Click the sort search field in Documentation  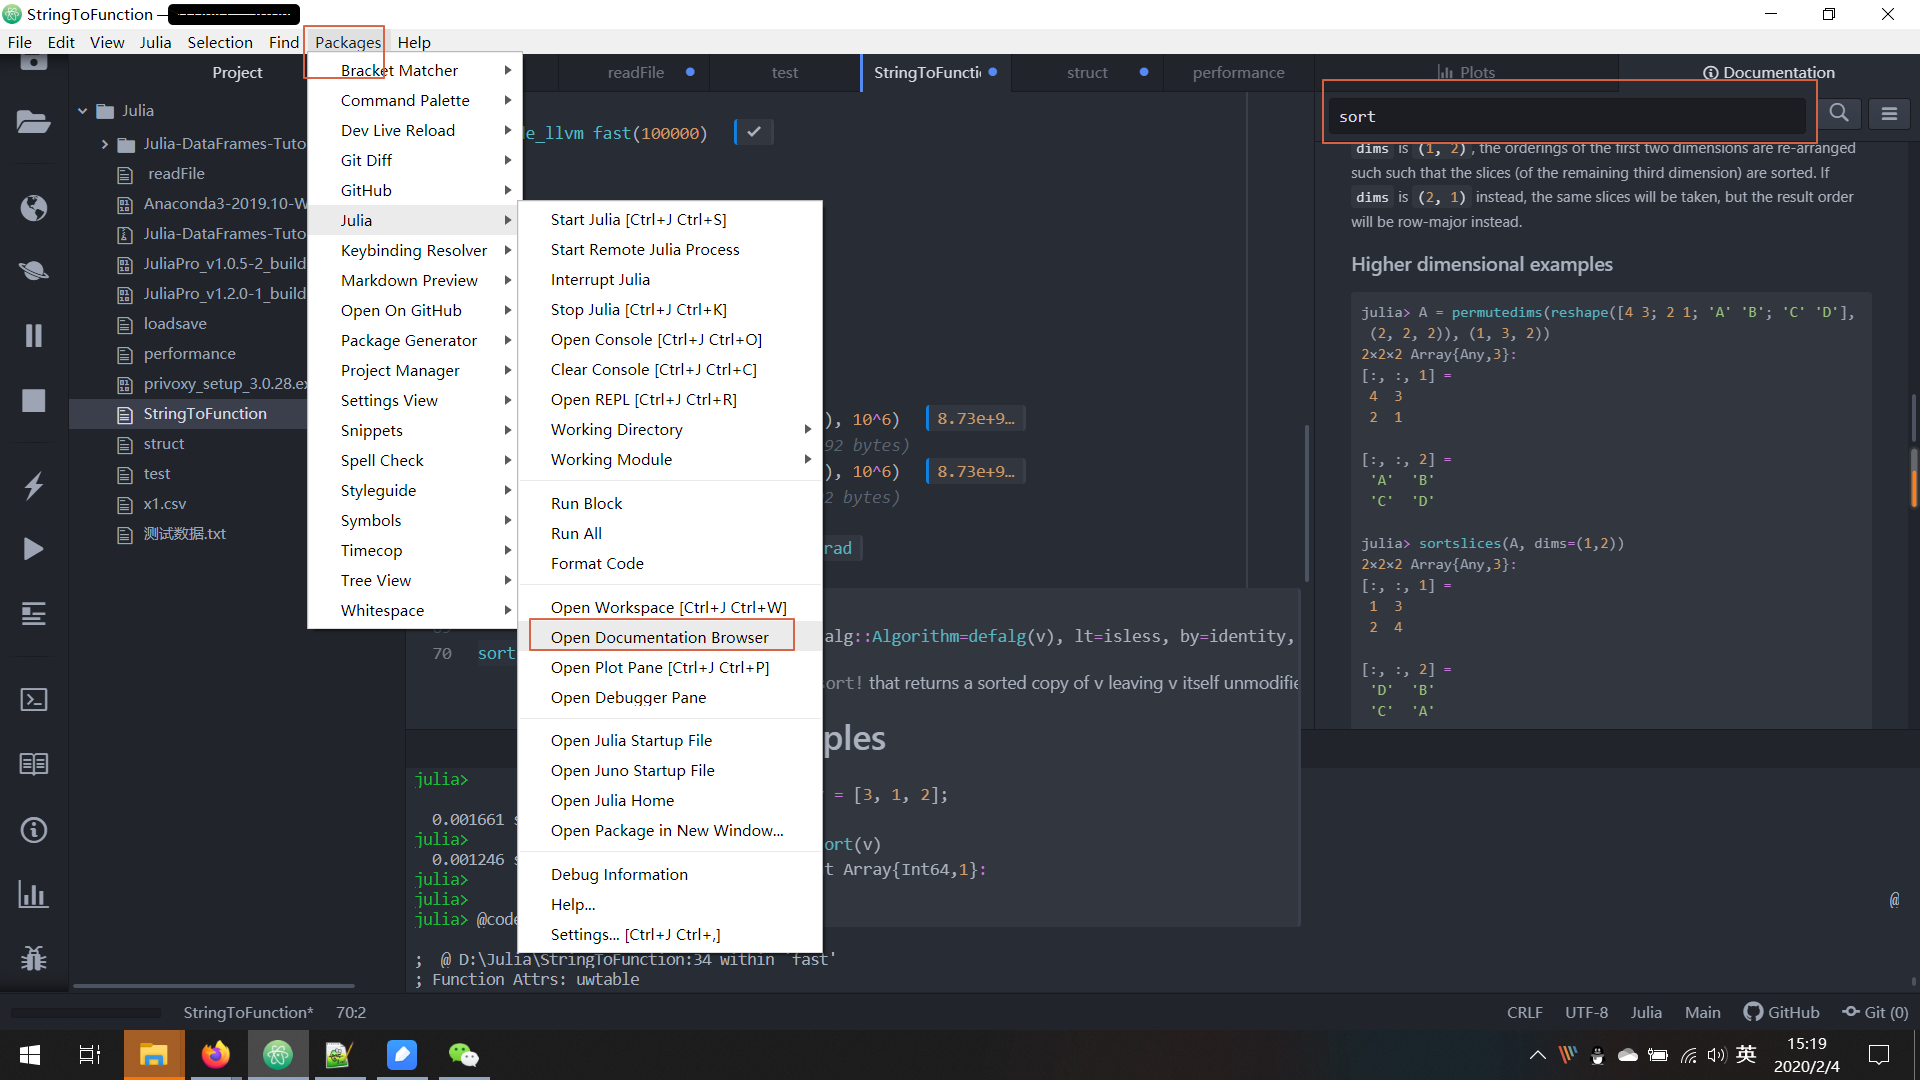point(1565,116)
